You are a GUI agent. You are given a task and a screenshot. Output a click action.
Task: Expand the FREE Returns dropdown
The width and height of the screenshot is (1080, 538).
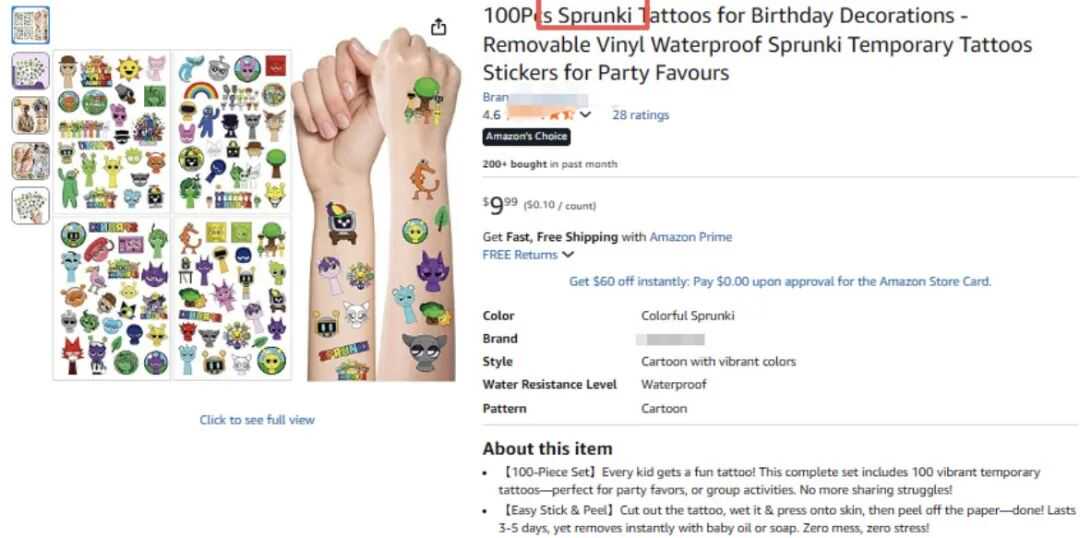pyautogui.click(x=568, y=255)
